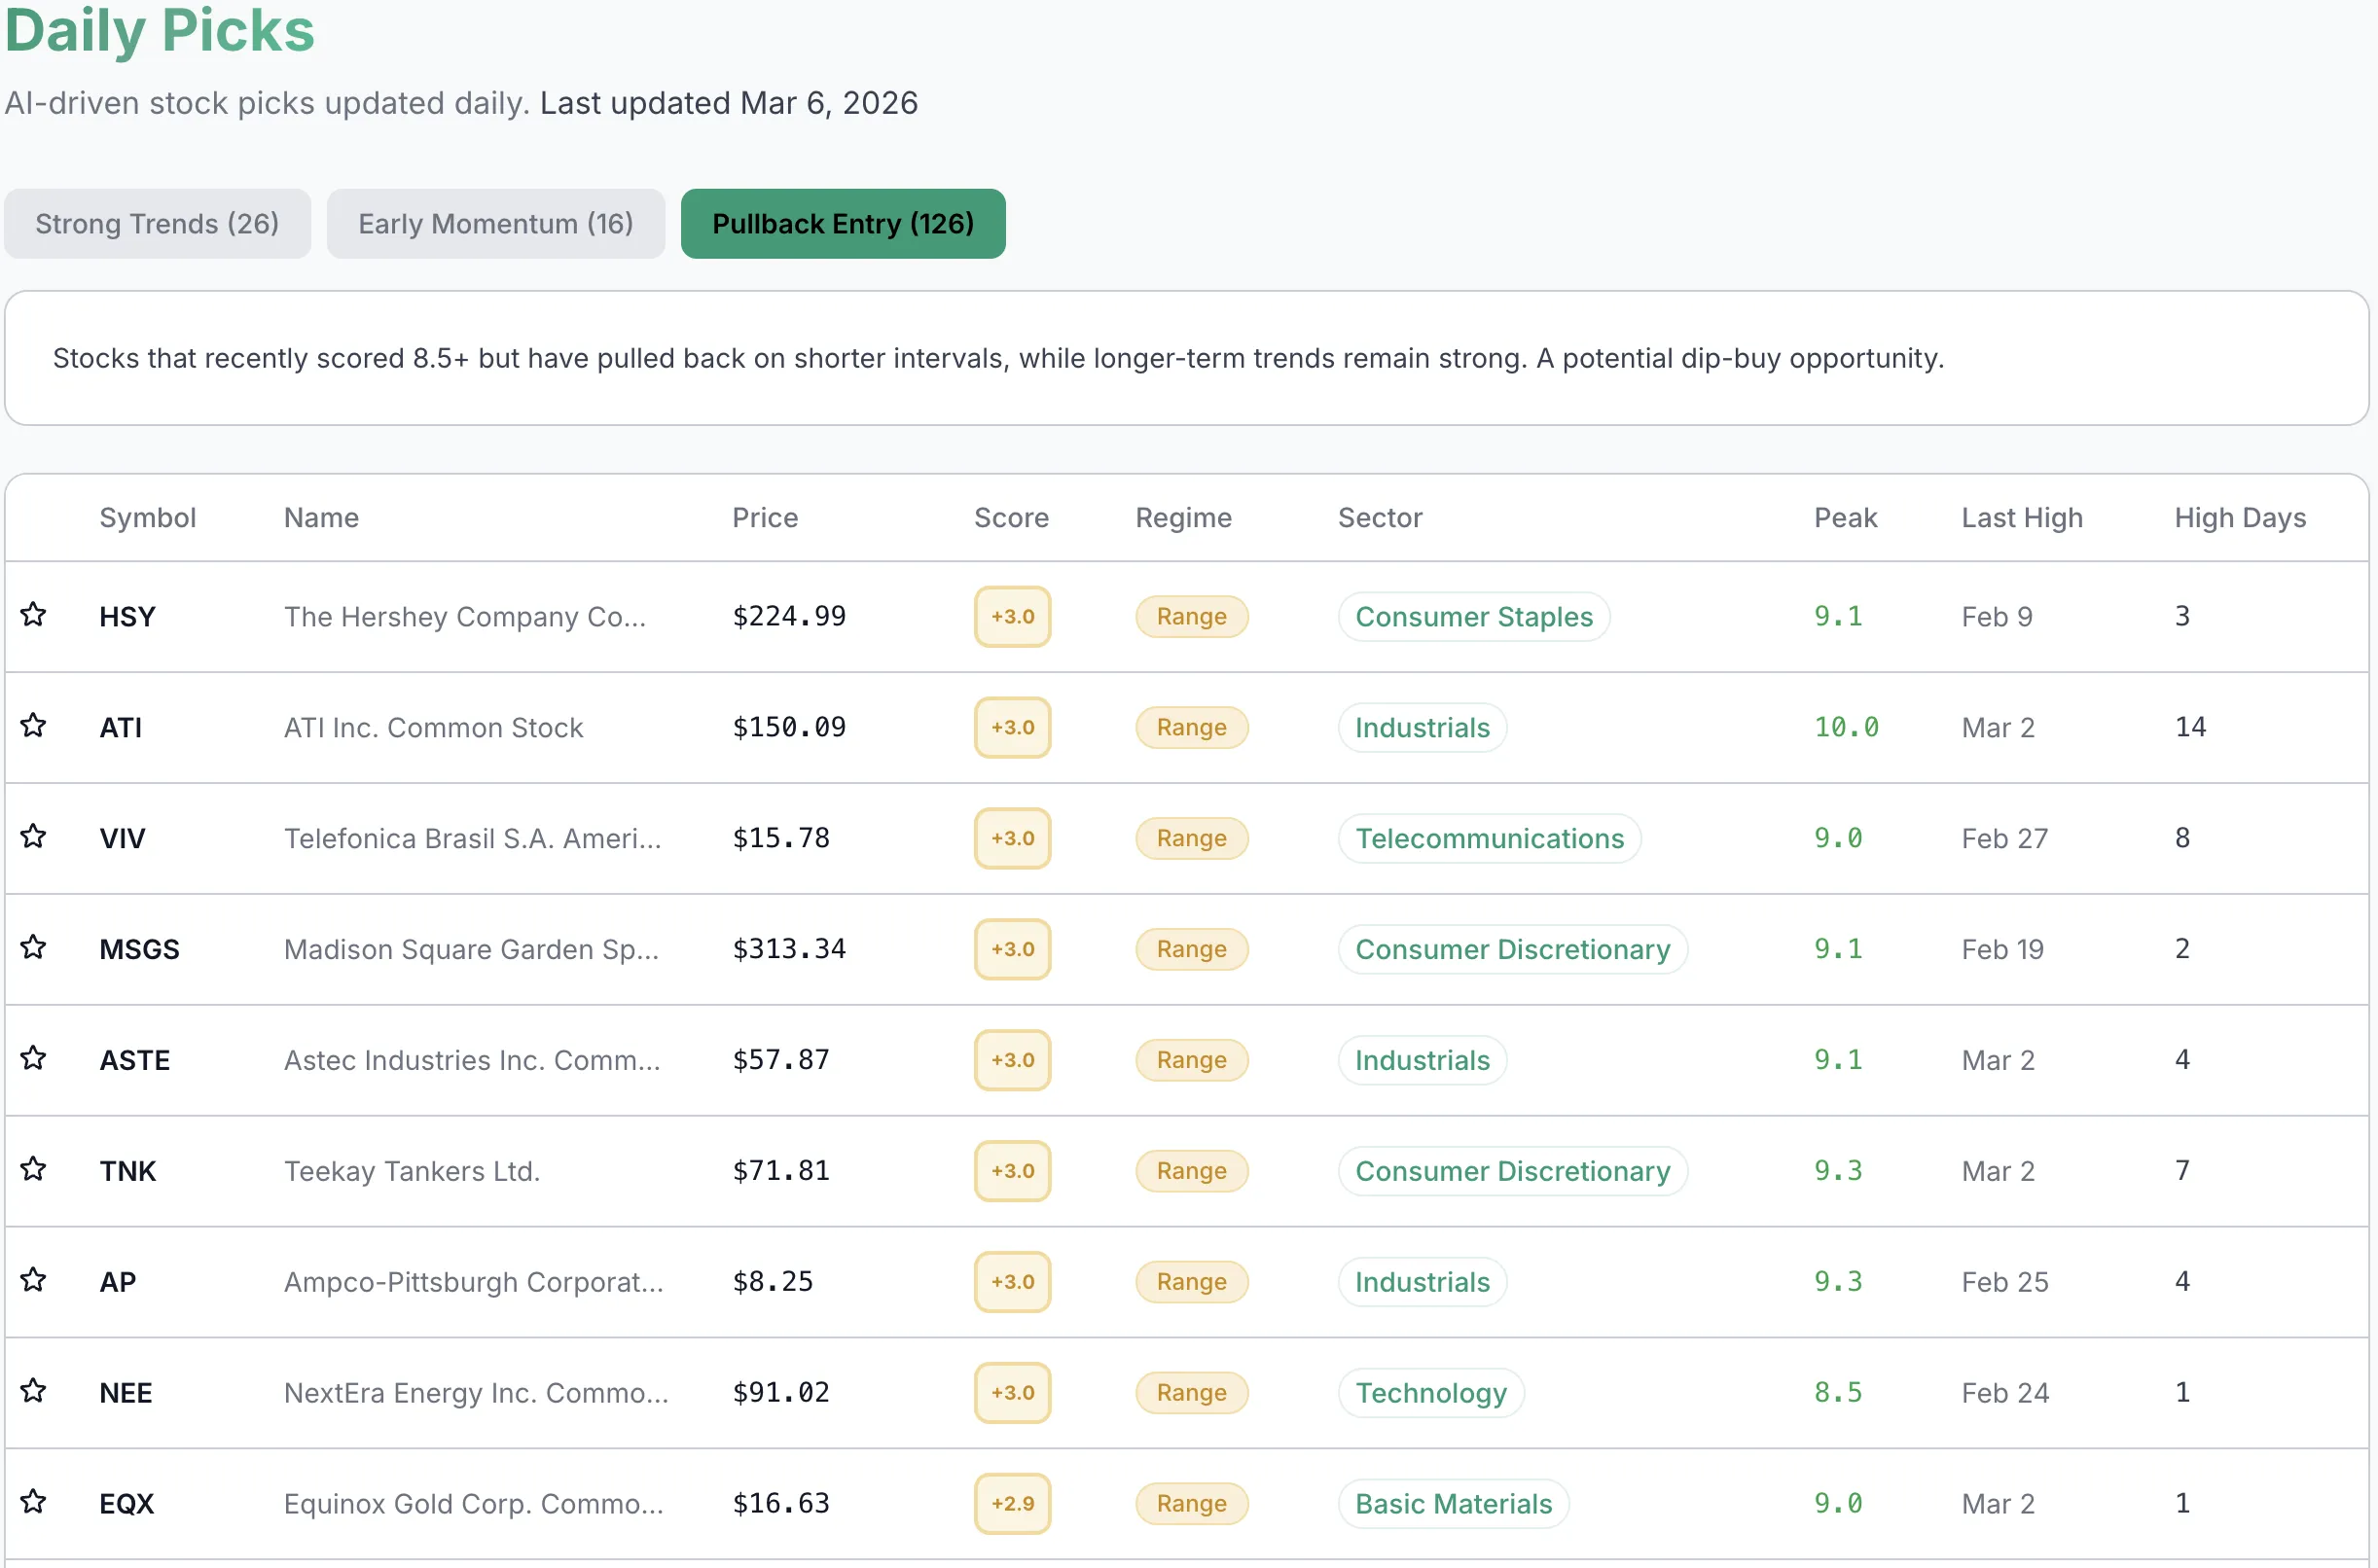Open the ASTE symbol link

tap(135, 1061)
